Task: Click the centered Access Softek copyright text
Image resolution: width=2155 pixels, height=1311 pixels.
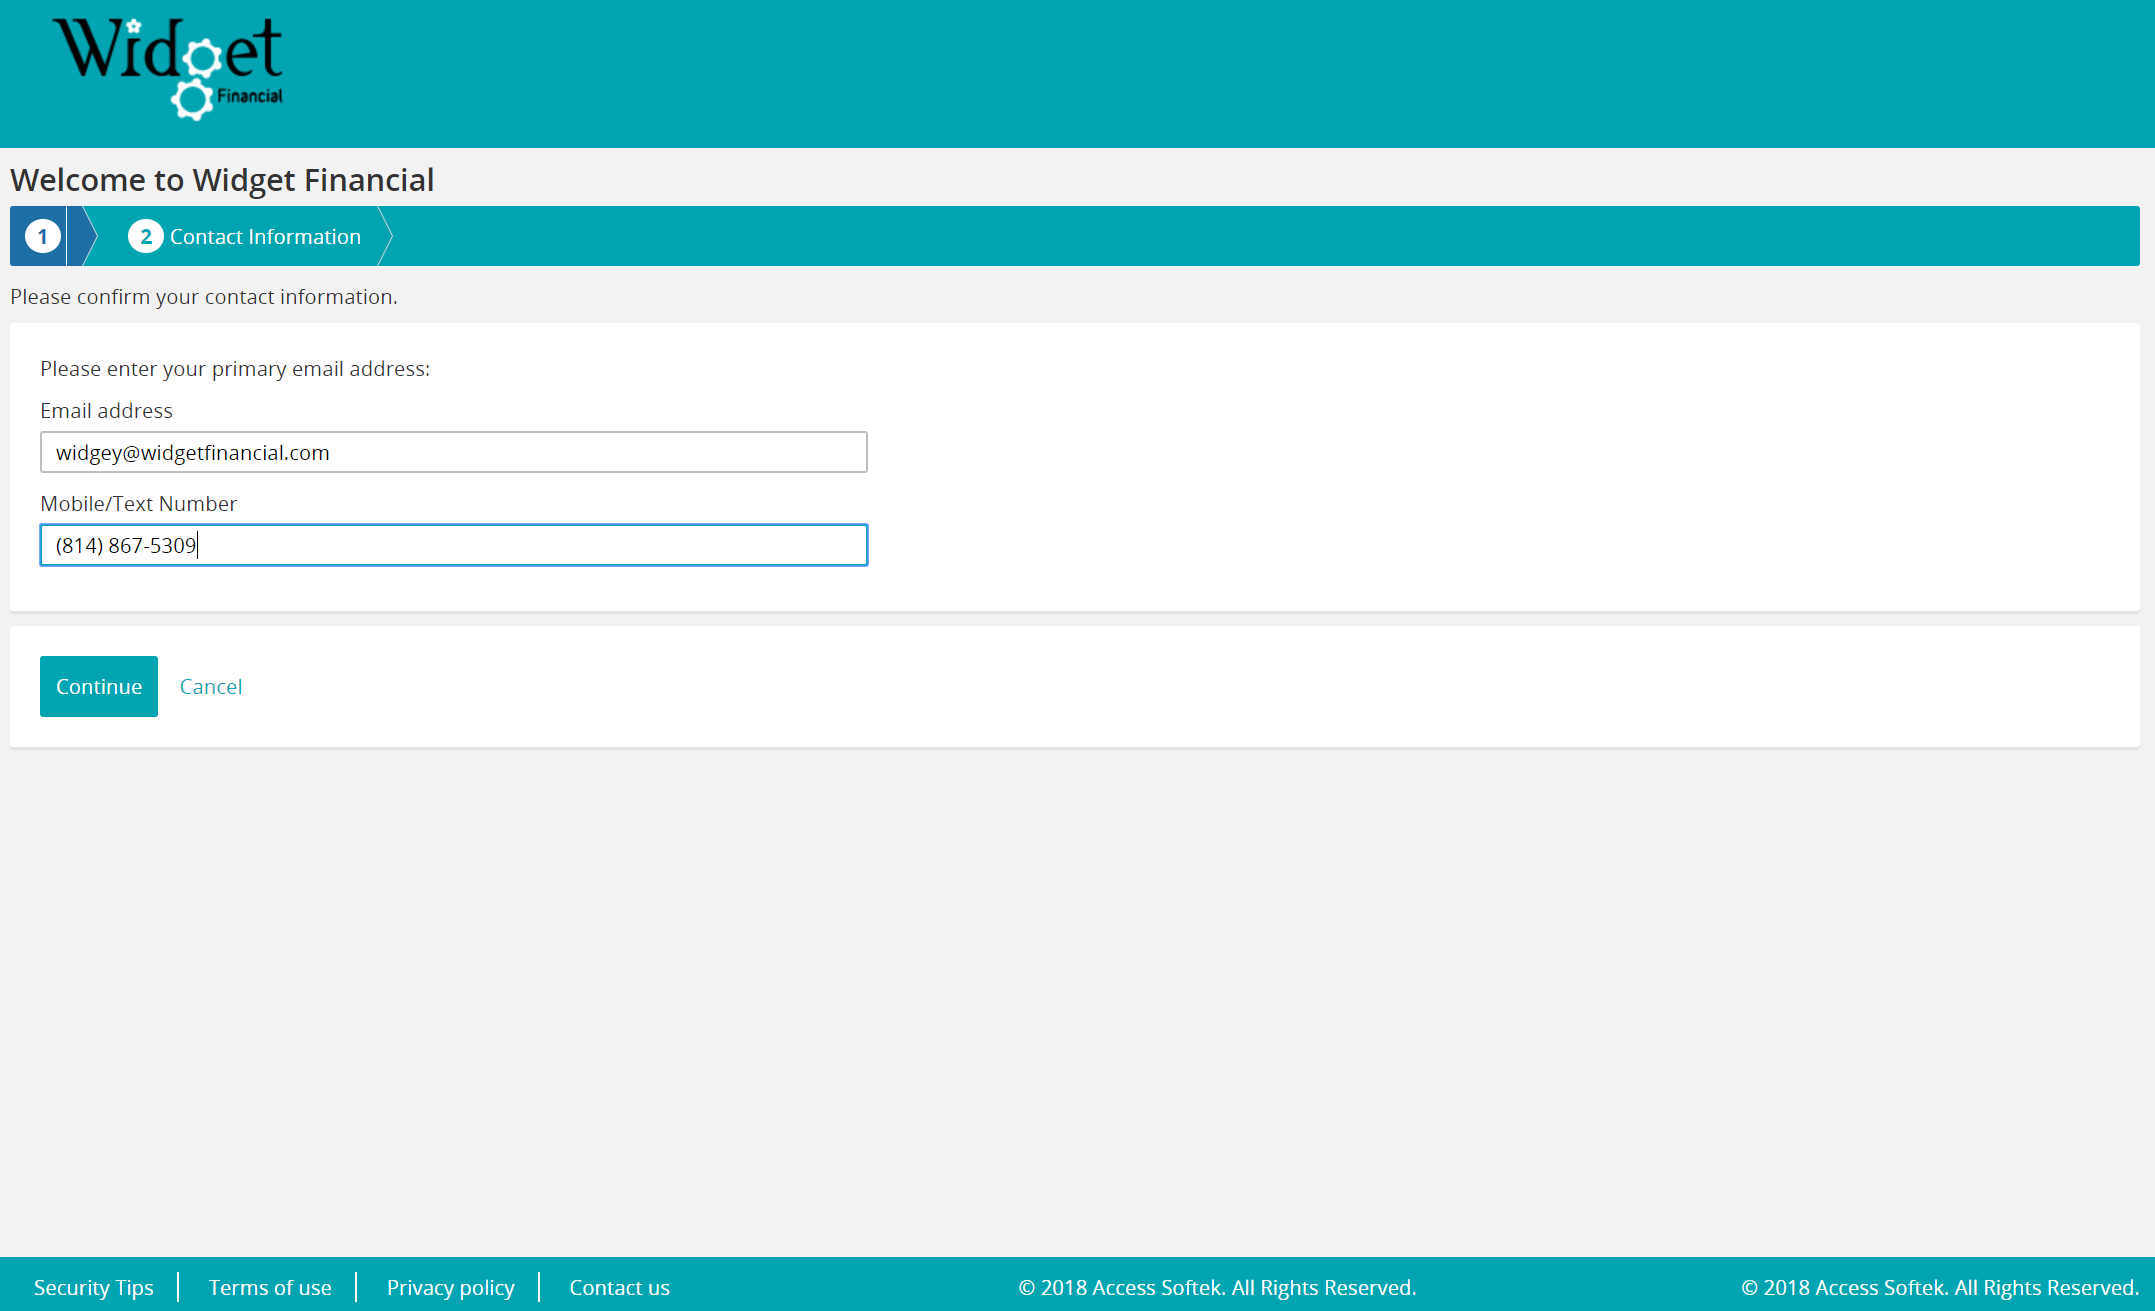Action: tap(1217, 1287)
